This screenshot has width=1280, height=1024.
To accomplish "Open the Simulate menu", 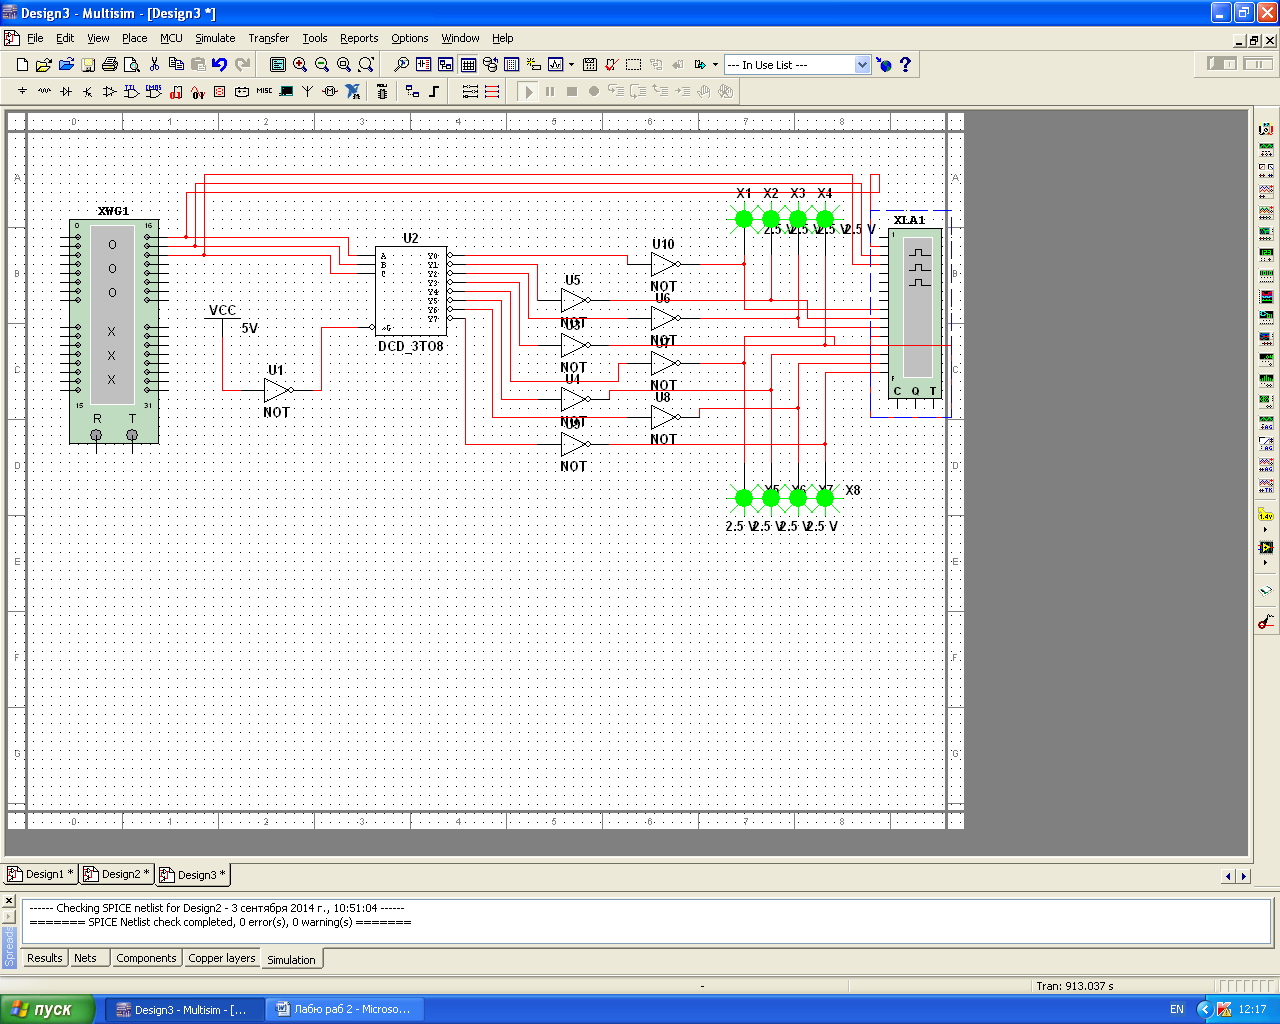I will [215, 38].
